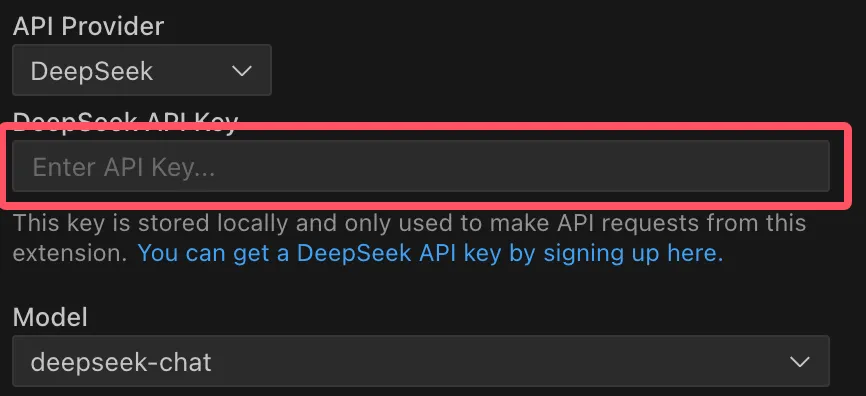This screenshot has width=866, height=396.
Task: Click the 'DeepSeek API Key' field label
Action: [125, 121]
